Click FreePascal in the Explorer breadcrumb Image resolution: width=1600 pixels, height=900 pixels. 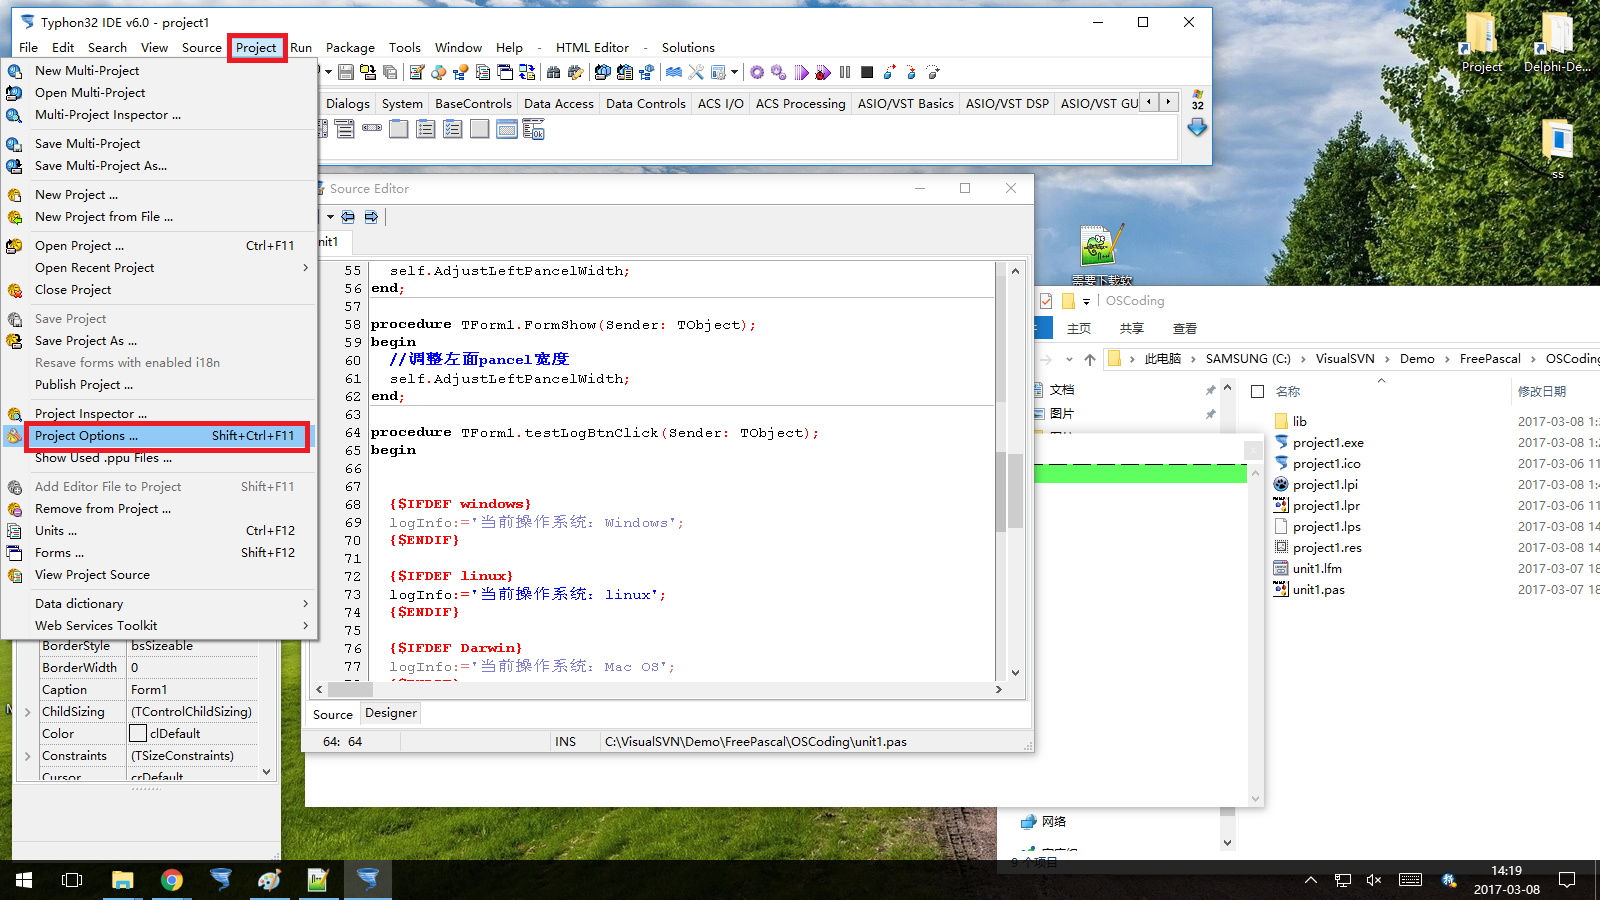pyautogui.click(x=1490, y=358)
